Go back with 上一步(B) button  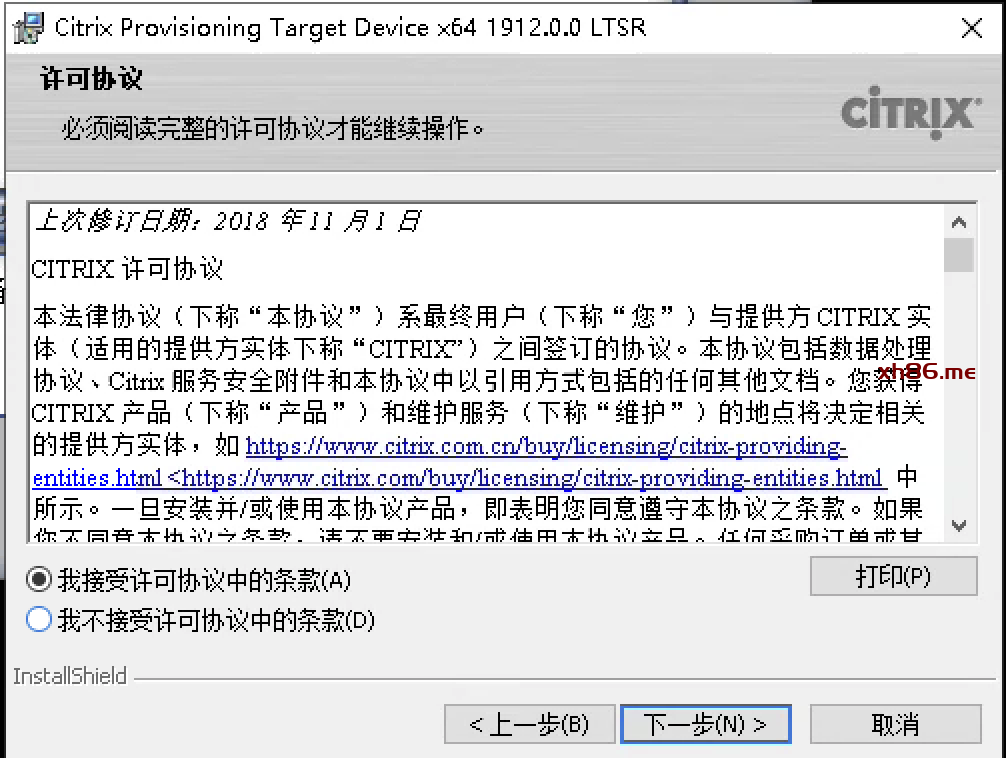(x=529, y=724)
